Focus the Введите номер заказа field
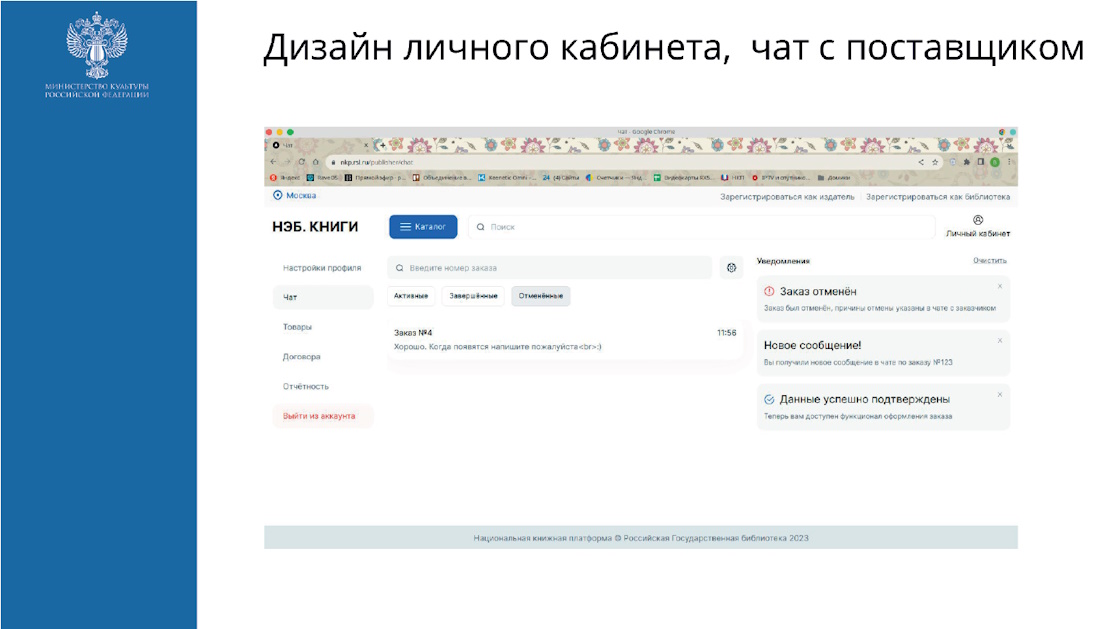The width and height of the screenshot is (1100, 629). 550,268
